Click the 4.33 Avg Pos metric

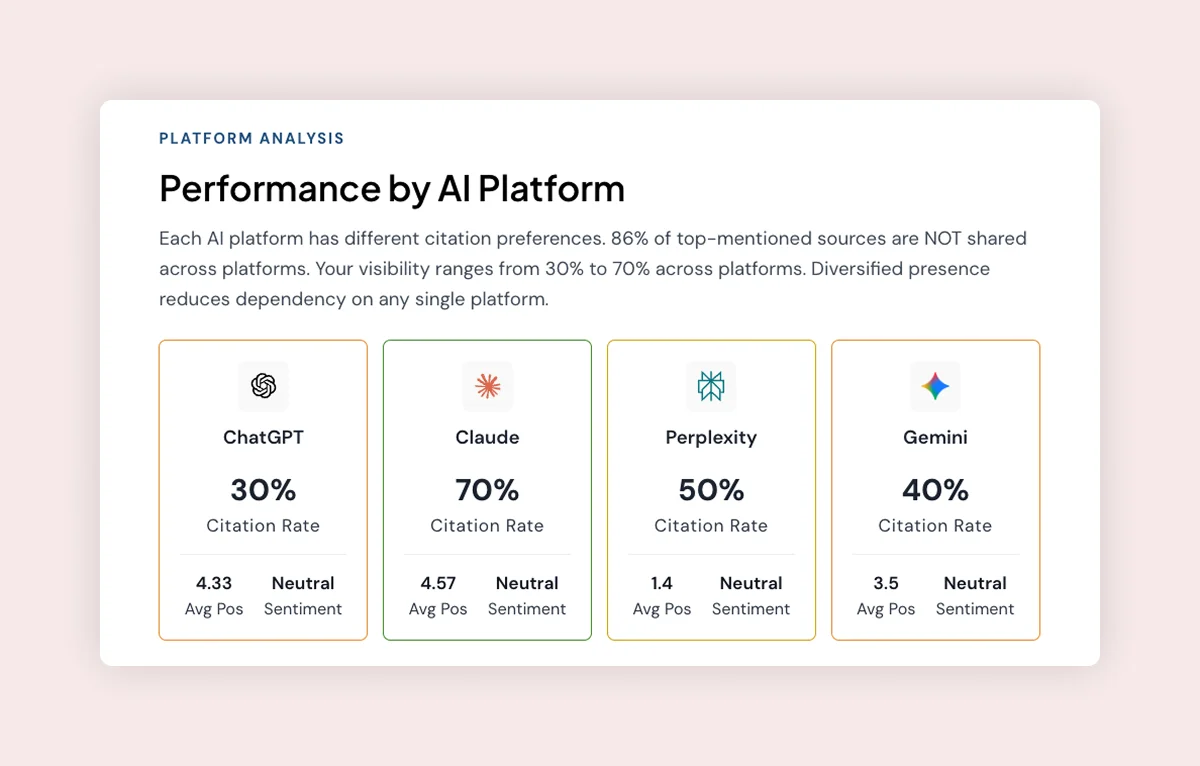[x=214, y=583]
